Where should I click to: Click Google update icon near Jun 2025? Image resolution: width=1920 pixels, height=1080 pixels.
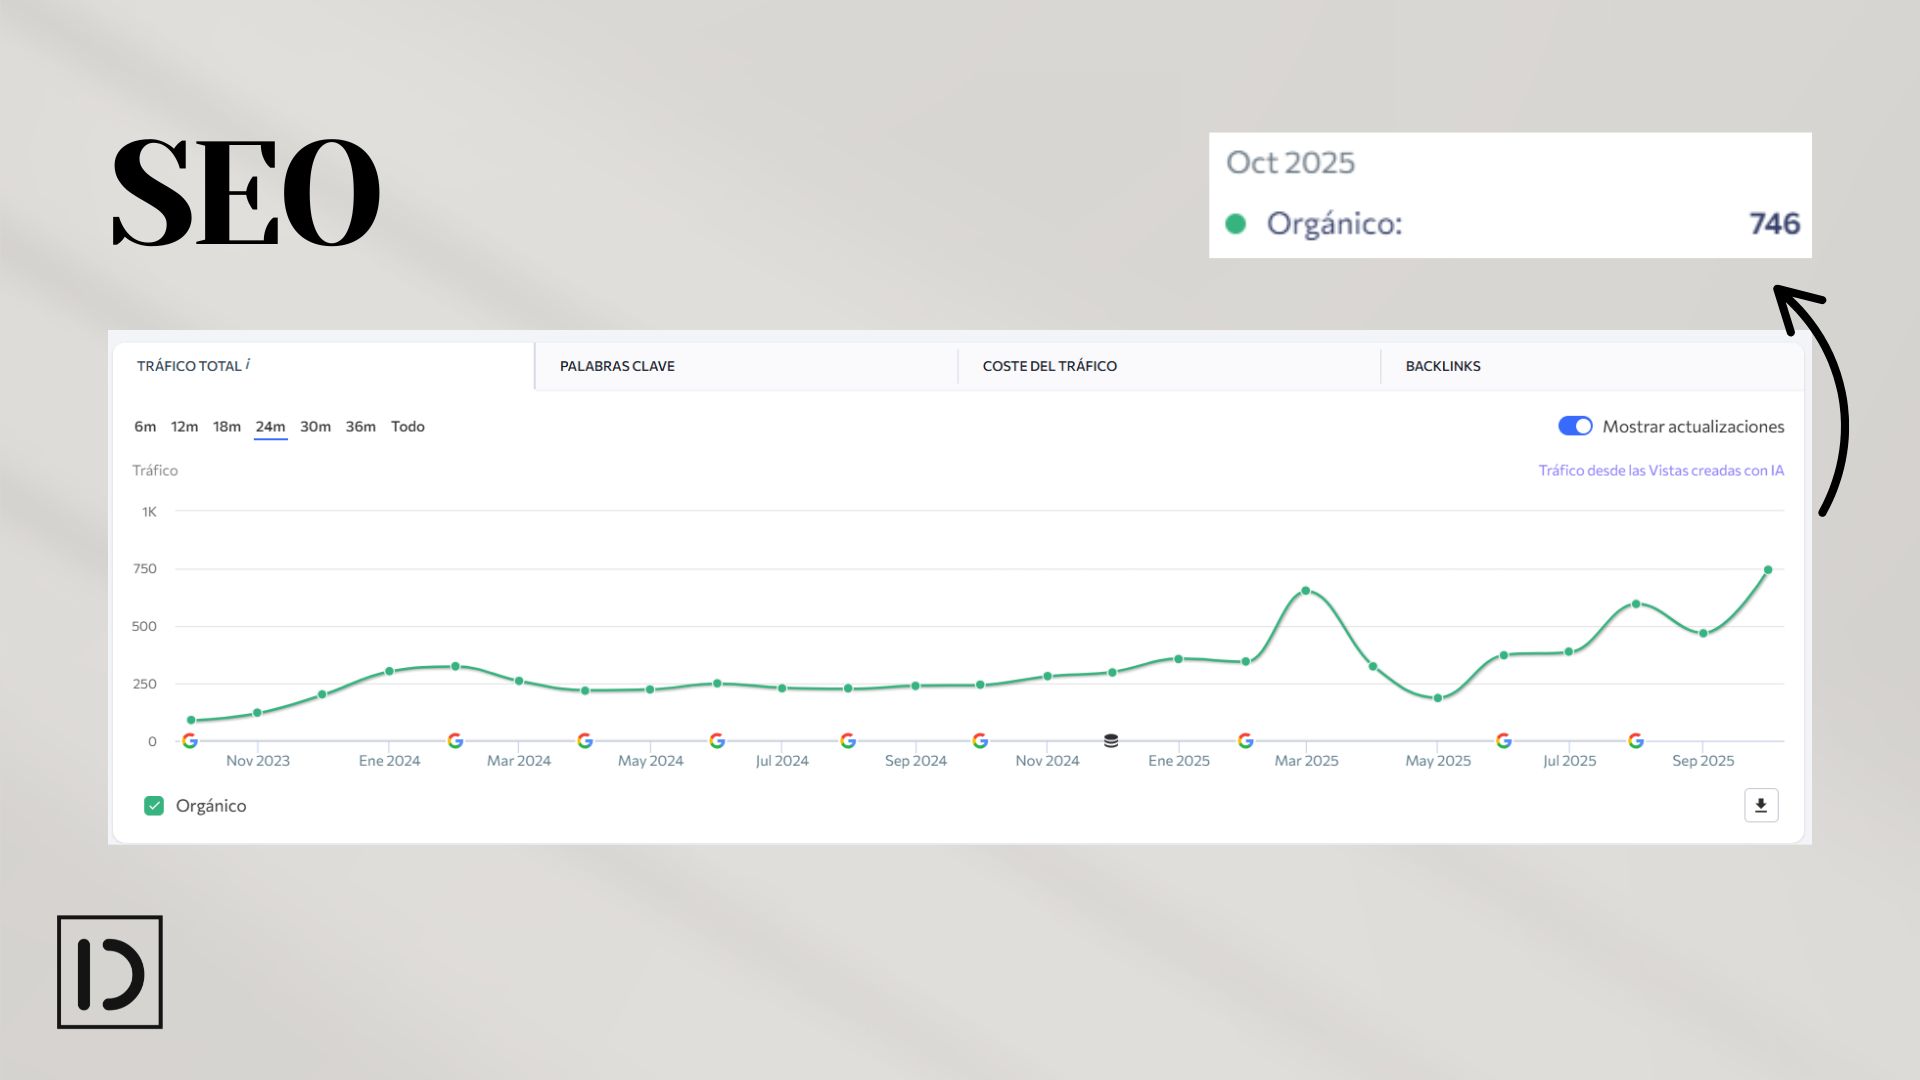[x=1504, y=741]
